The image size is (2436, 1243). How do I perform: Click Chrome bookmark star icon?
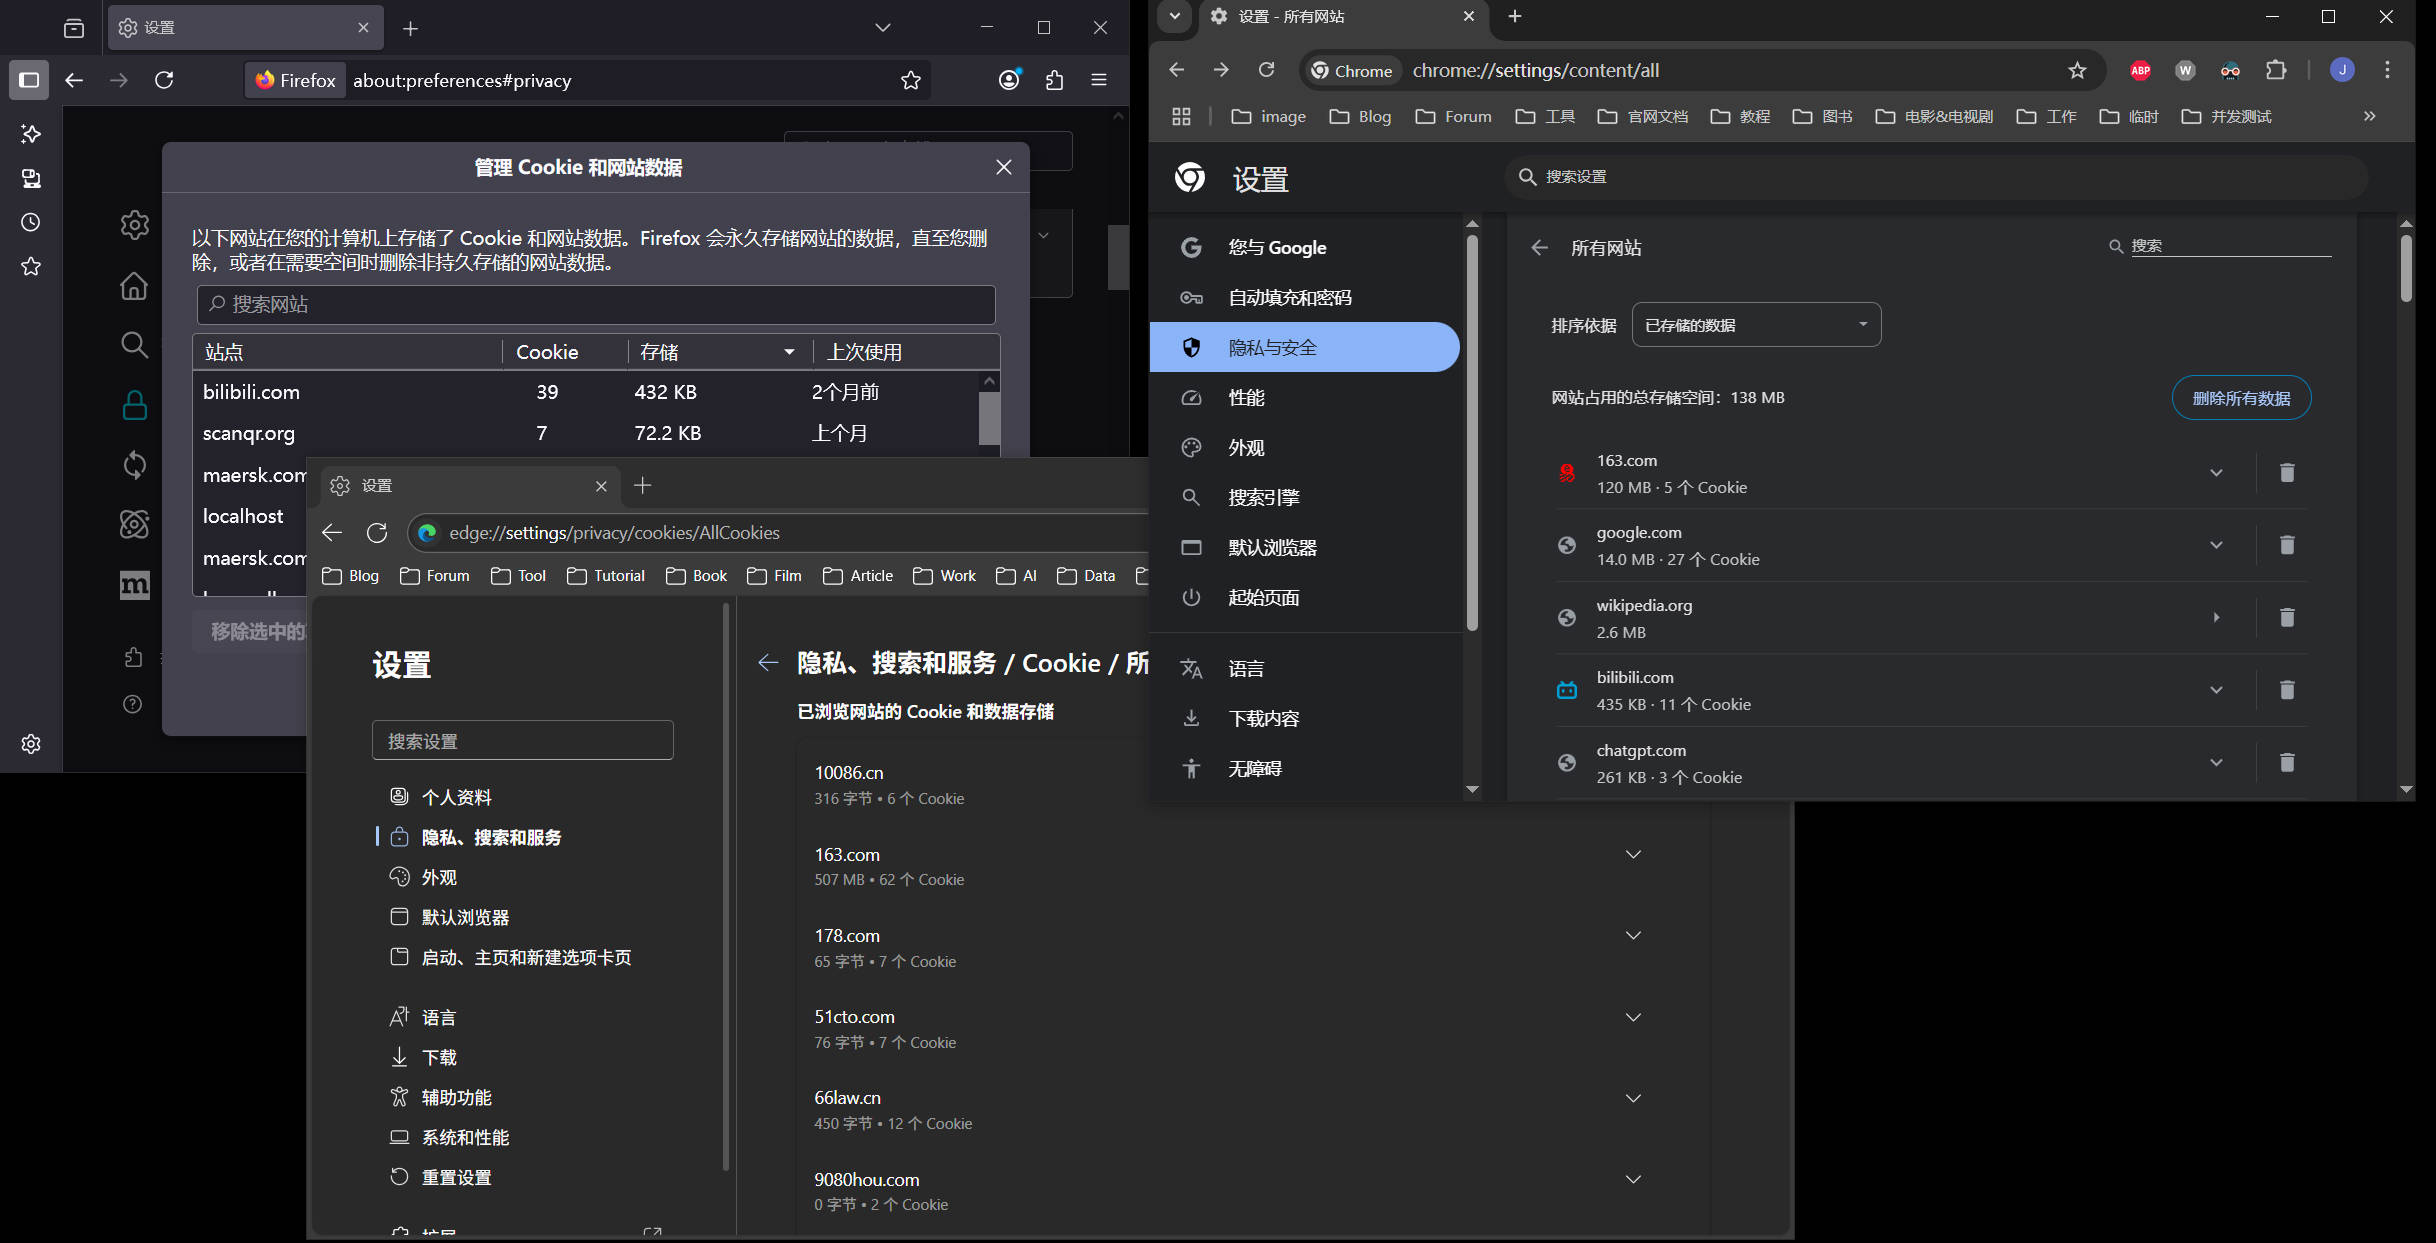tap(2077, 70)
